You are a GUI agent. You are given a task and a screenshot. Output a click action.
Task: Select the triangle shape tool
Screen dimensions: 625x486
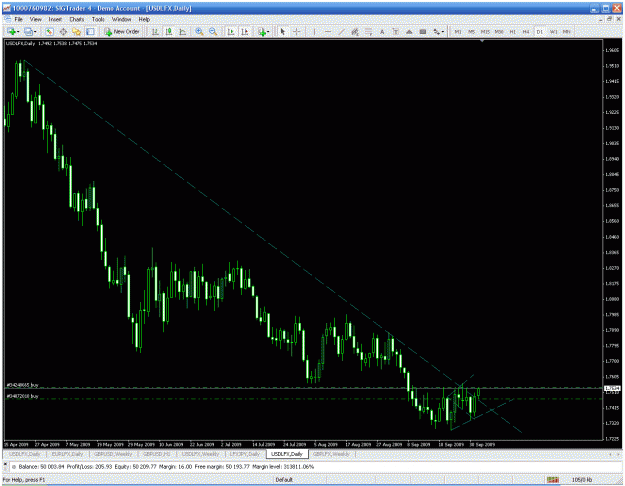click(409, 31)
